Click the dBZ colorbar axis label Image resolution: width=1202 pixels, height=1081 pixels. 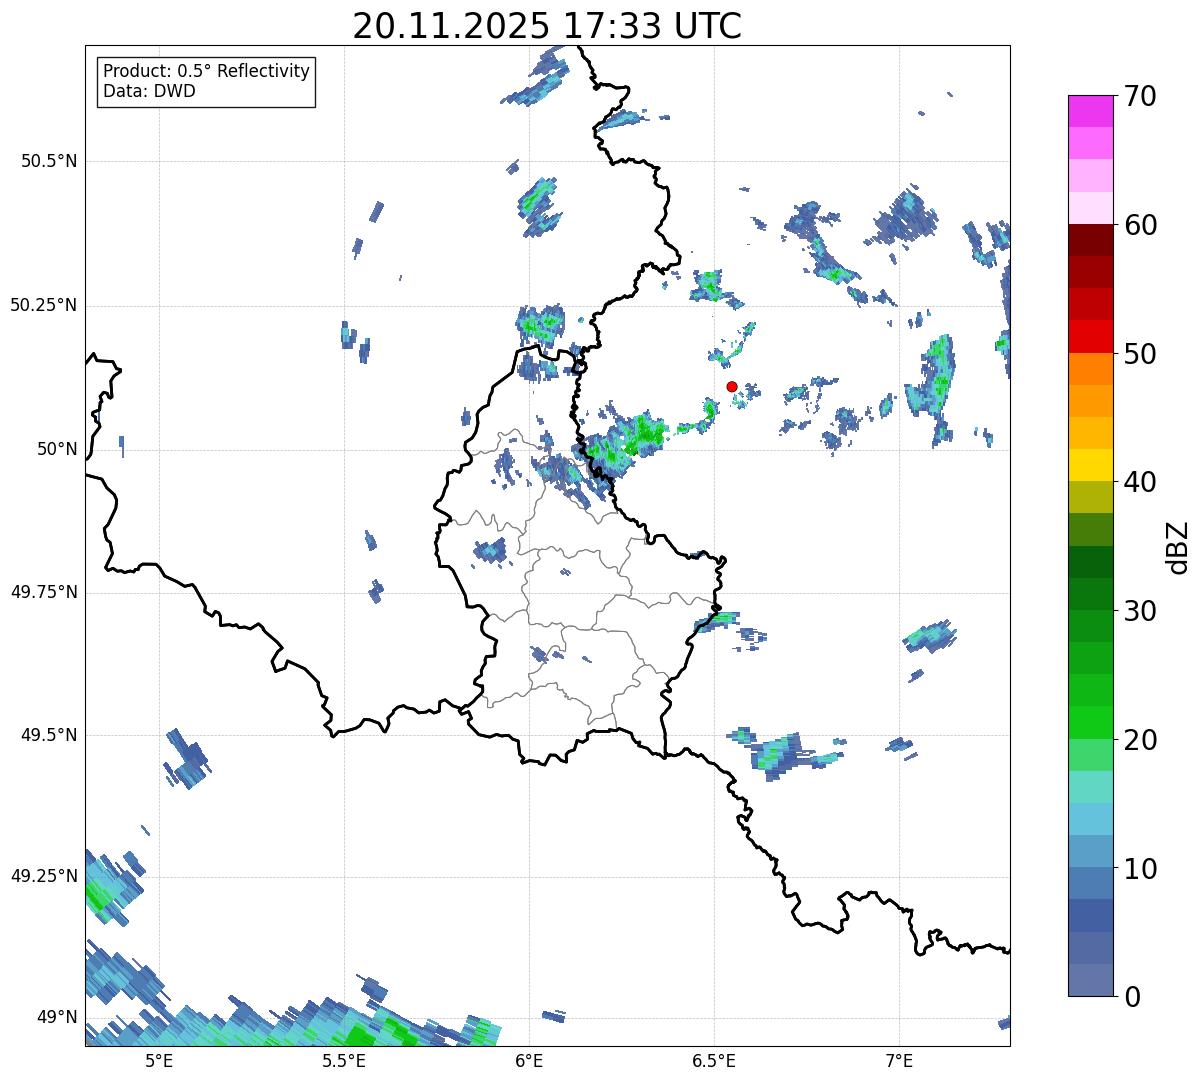pyautogui.click(x=1178, y=546)
